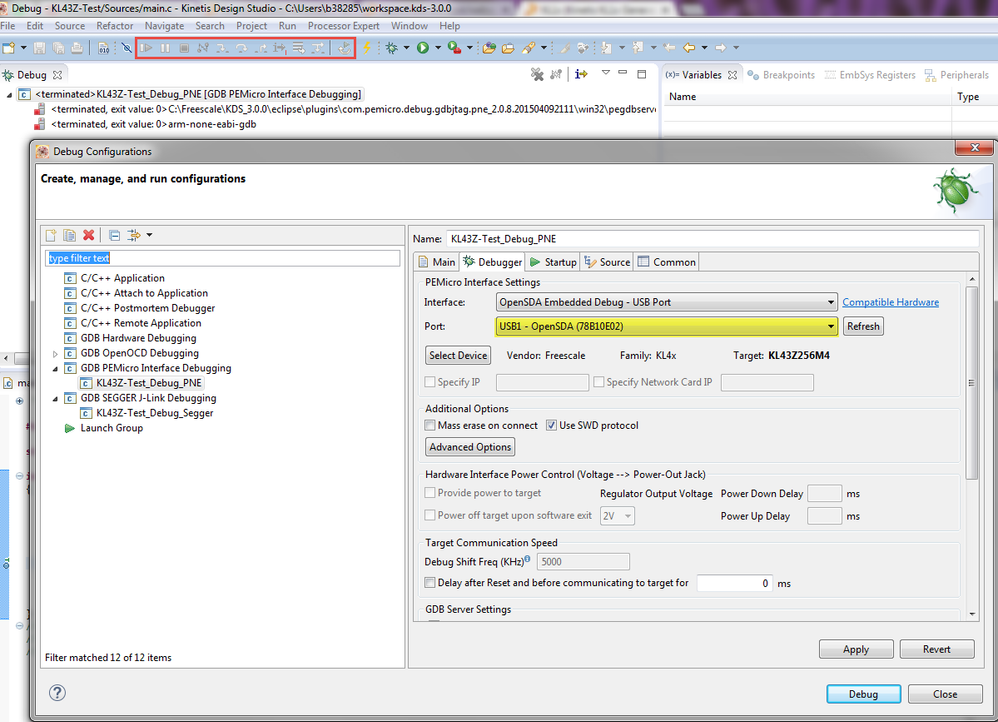
Task: Open the Breakpoints view tab
Action: [781, 75]
